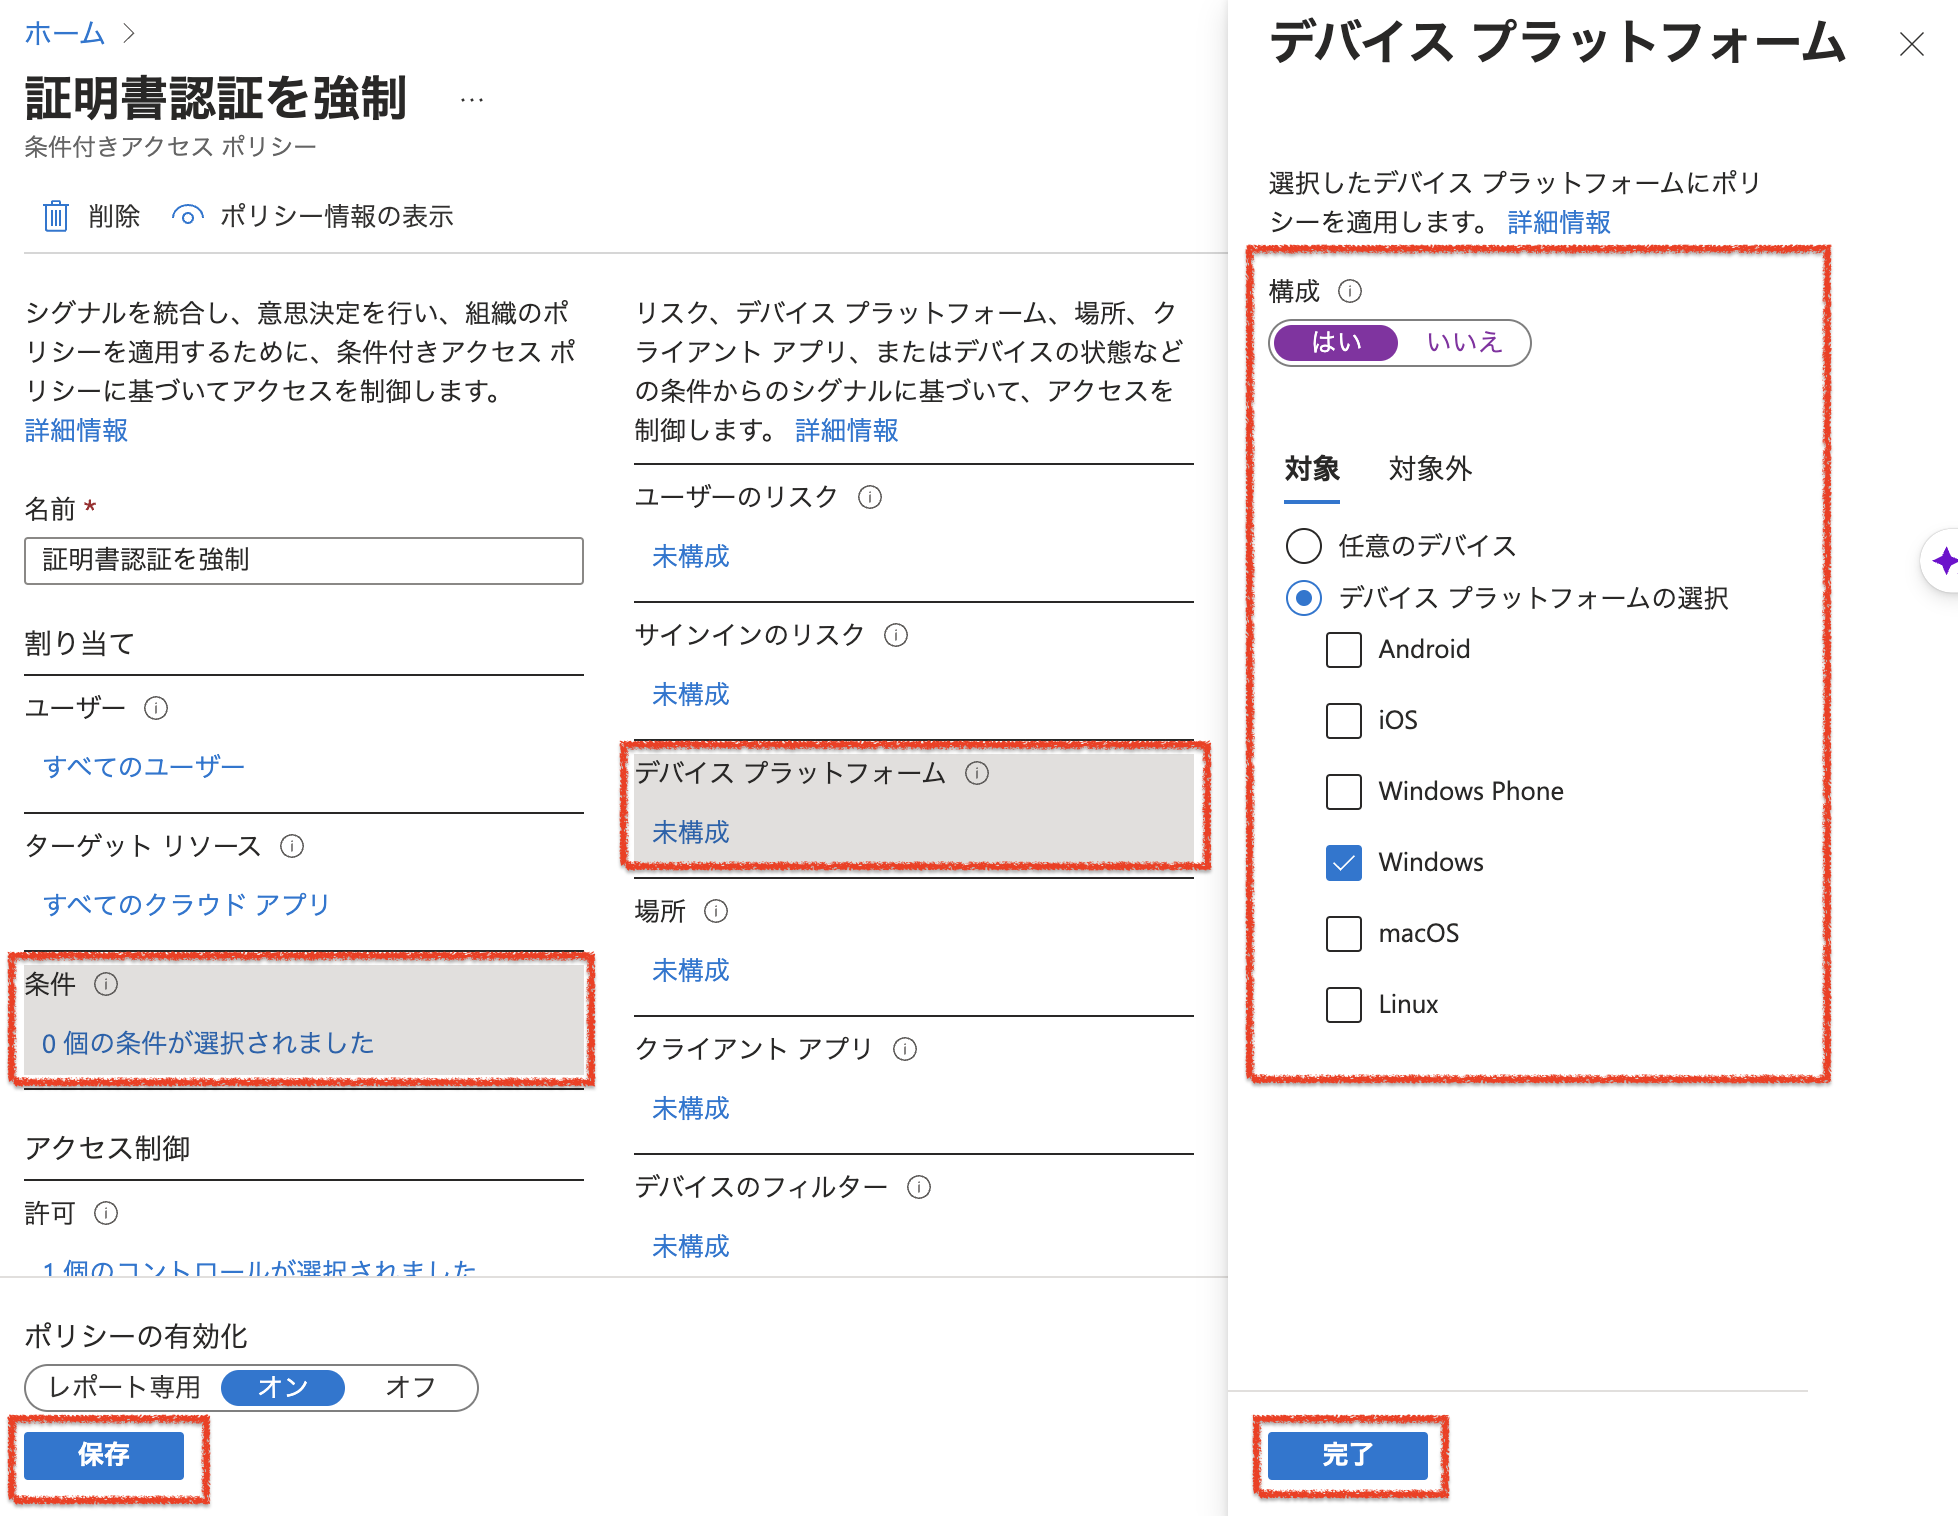The image size is (1958, 1516).
Task: Click info icon beside ターゲット リソース
Action: [292, 846]
